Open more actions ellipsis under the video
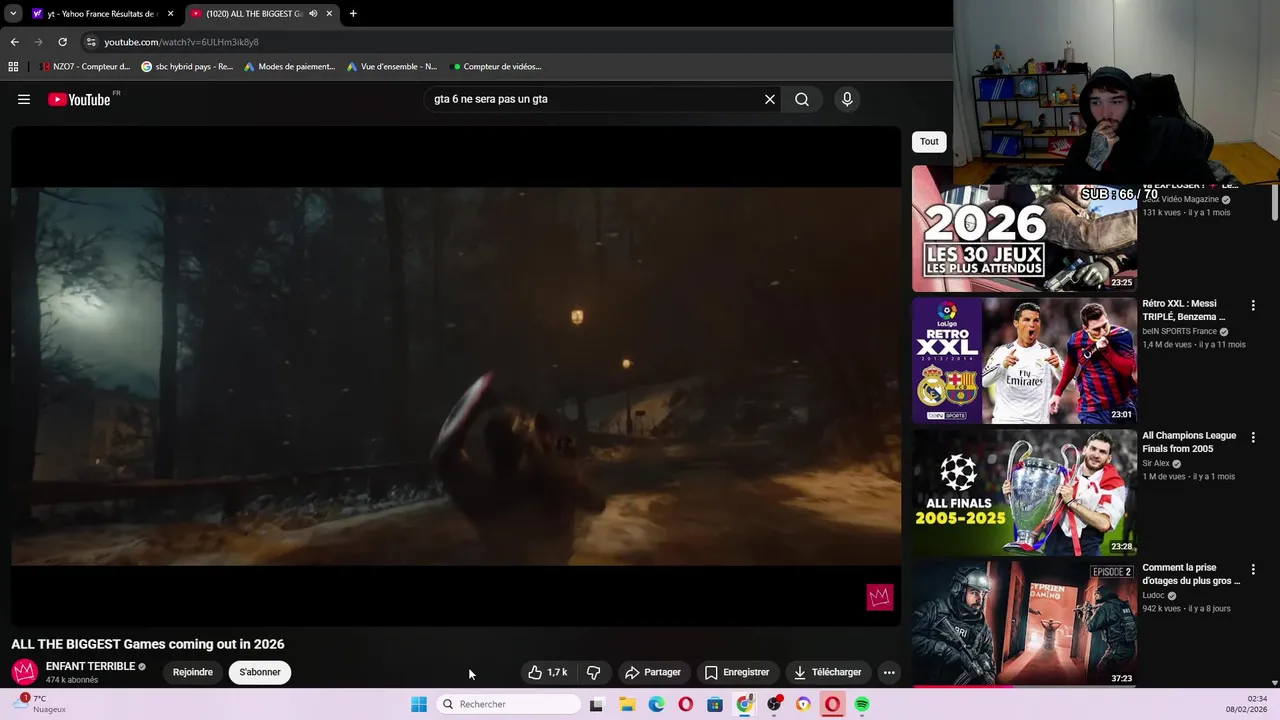The image size is (1280, 720). [x=889, y=672]
